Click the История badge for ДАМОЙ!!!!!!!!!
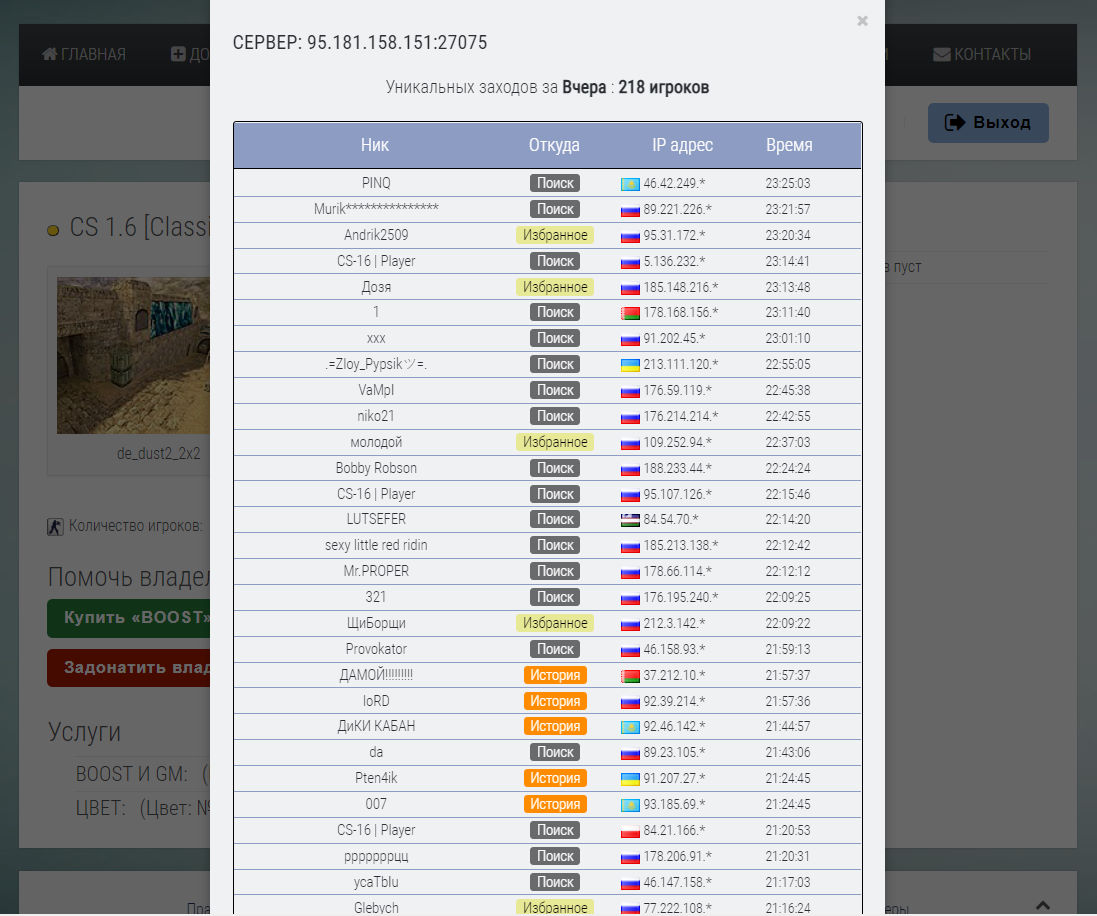Screen dimensions: 1097x916 [555, 675]
